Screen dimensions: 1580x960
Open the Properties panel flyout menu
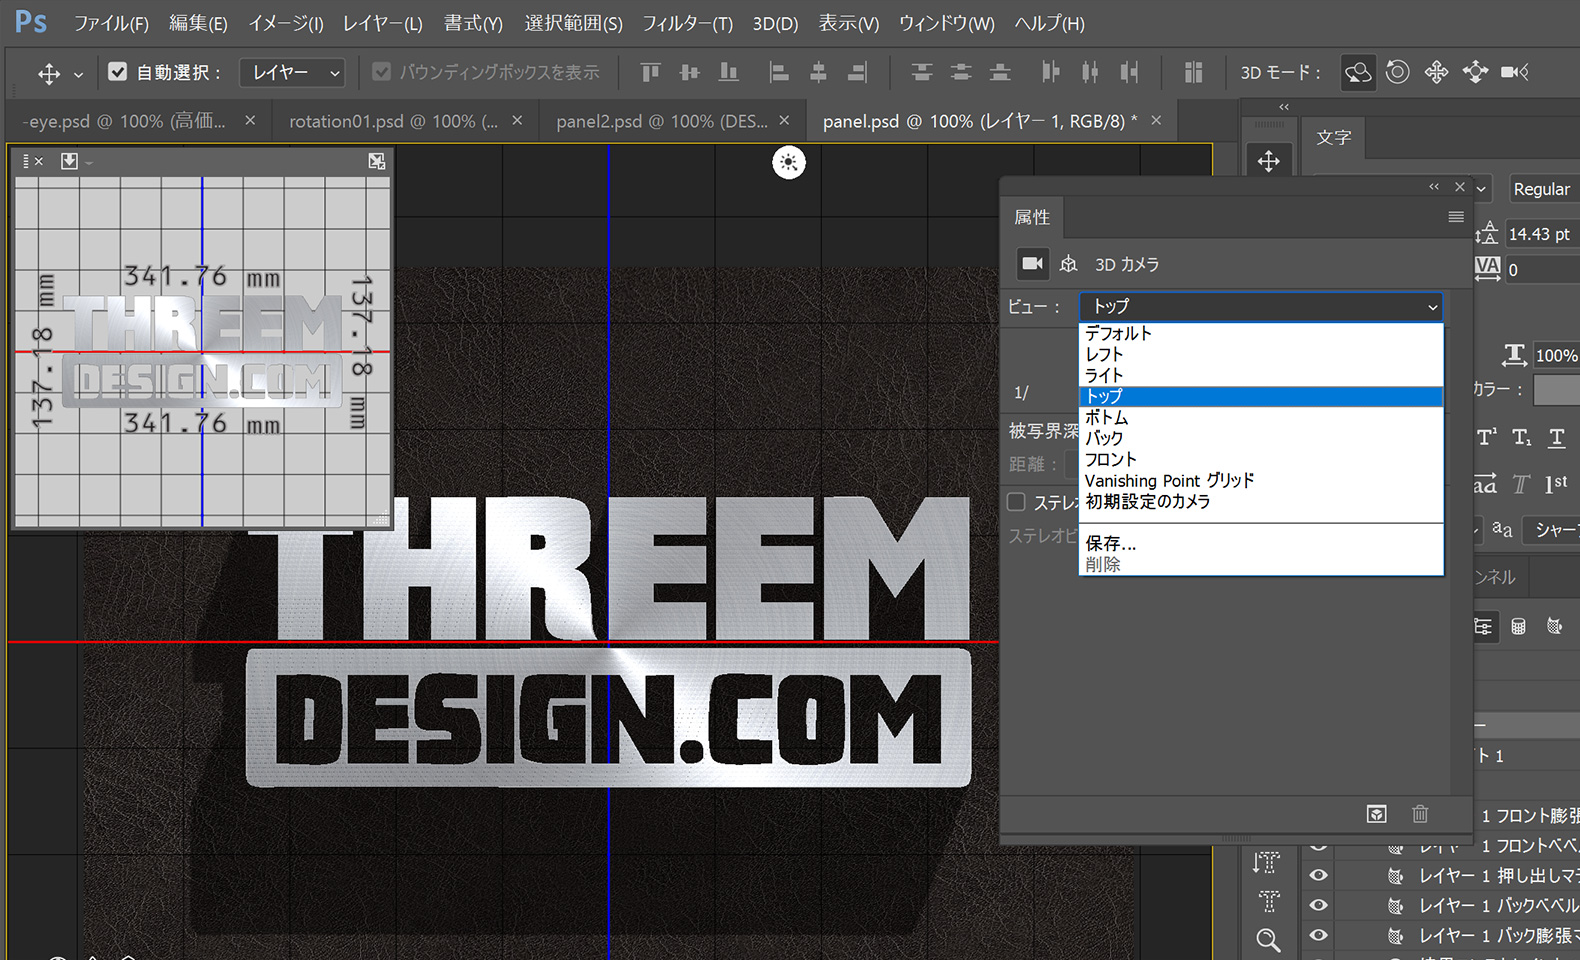click(1456, 217)
